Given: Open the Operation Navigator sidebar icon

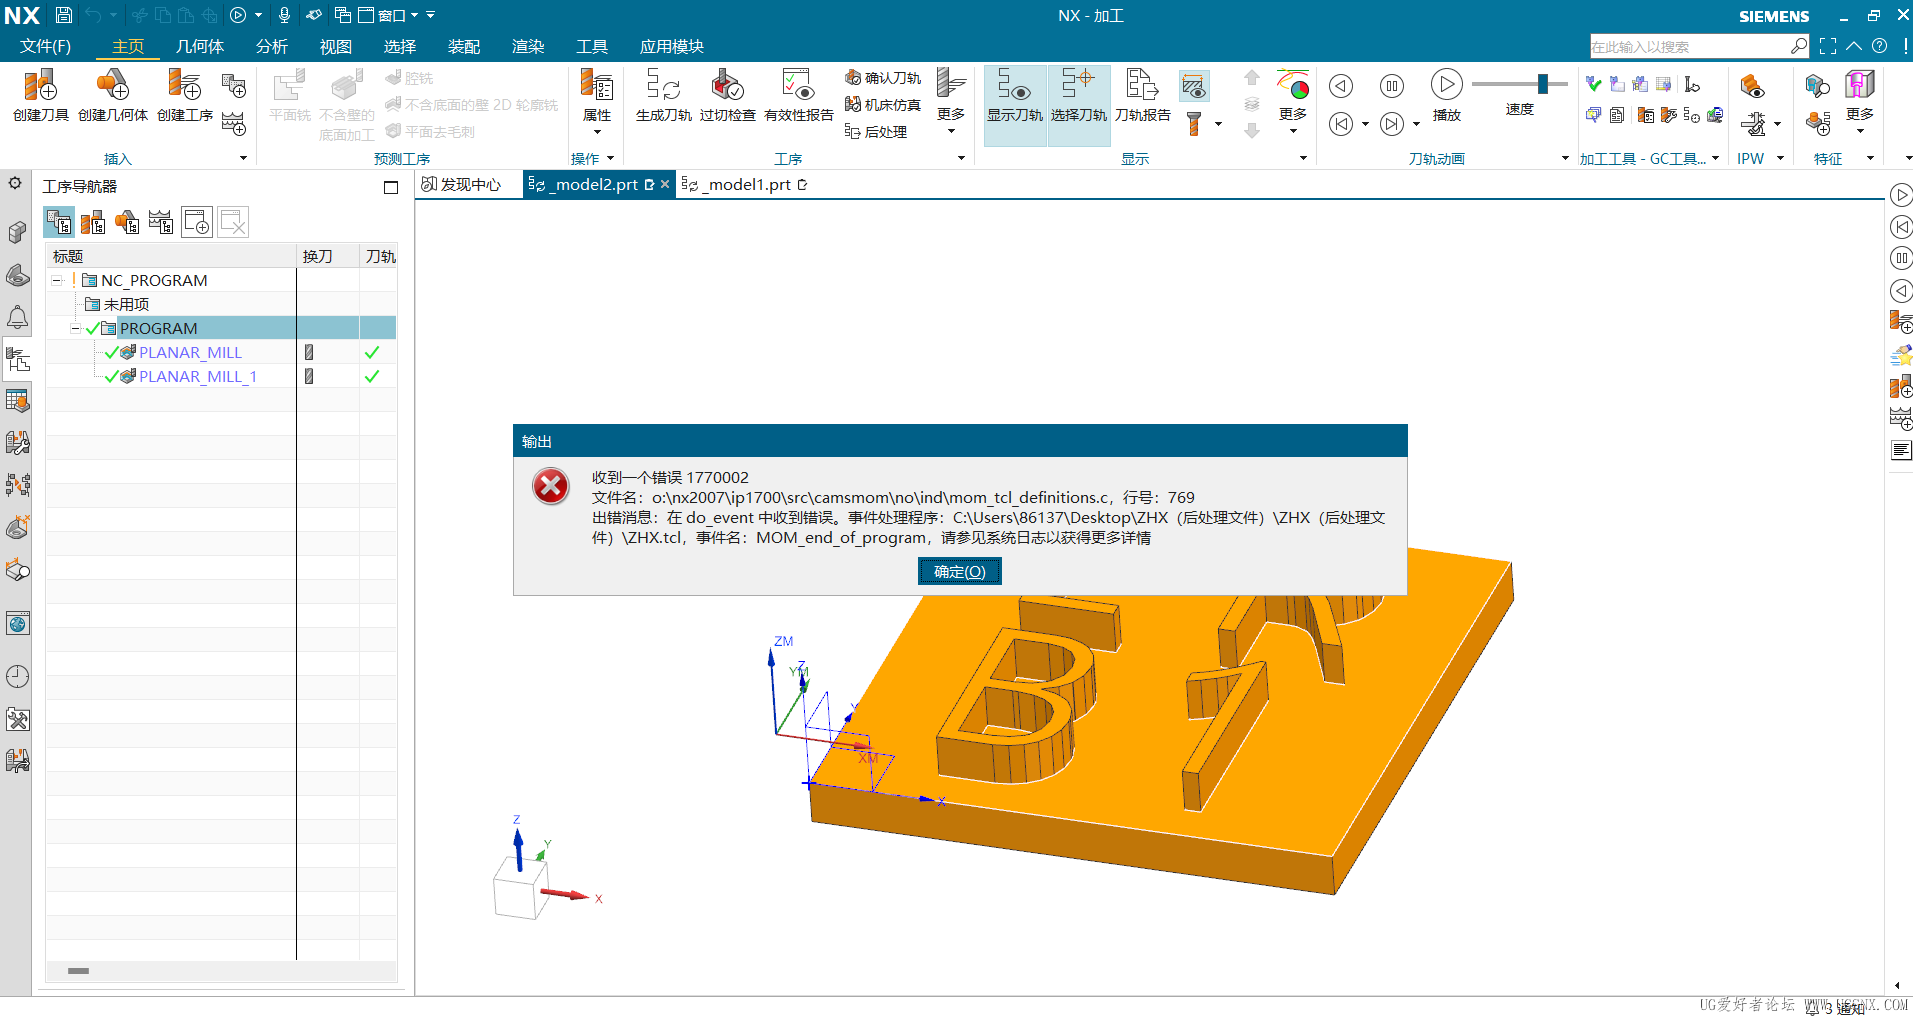Looking at the screenshot, I should coord(17,360).
